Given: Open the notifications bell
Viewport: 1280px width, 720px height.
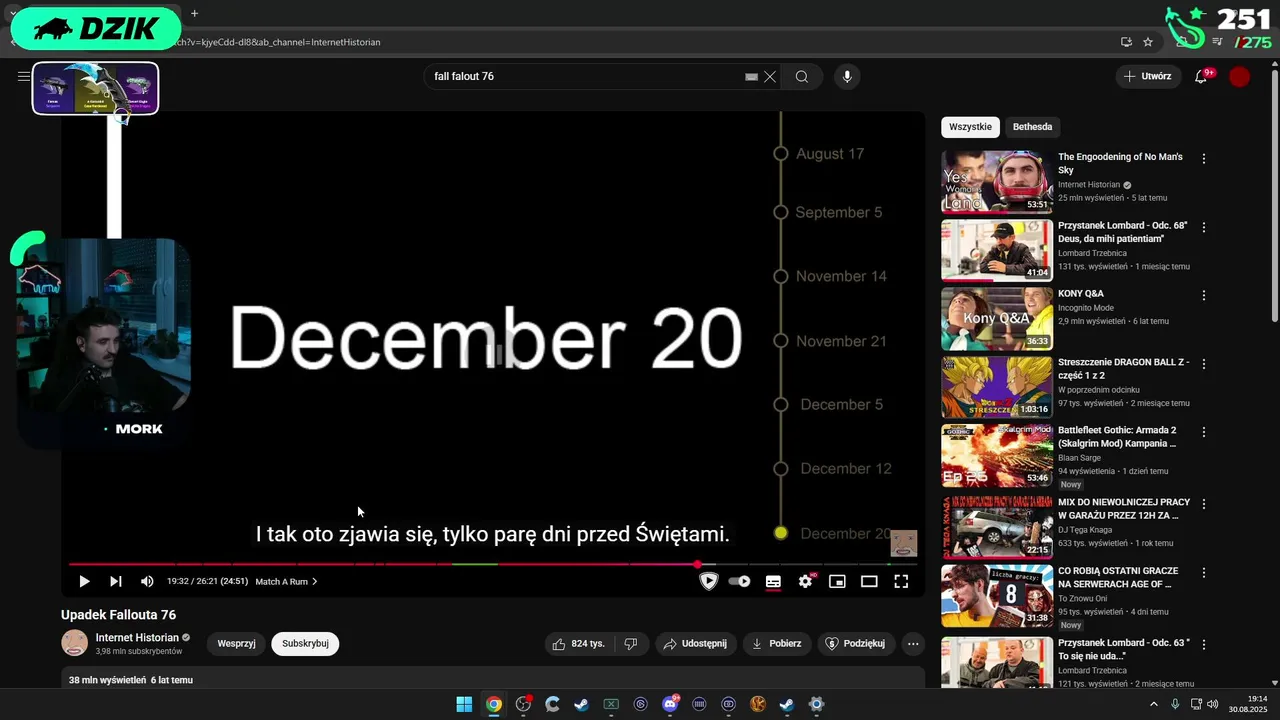Looking at the screenshot, I should tap(1202, 76).
